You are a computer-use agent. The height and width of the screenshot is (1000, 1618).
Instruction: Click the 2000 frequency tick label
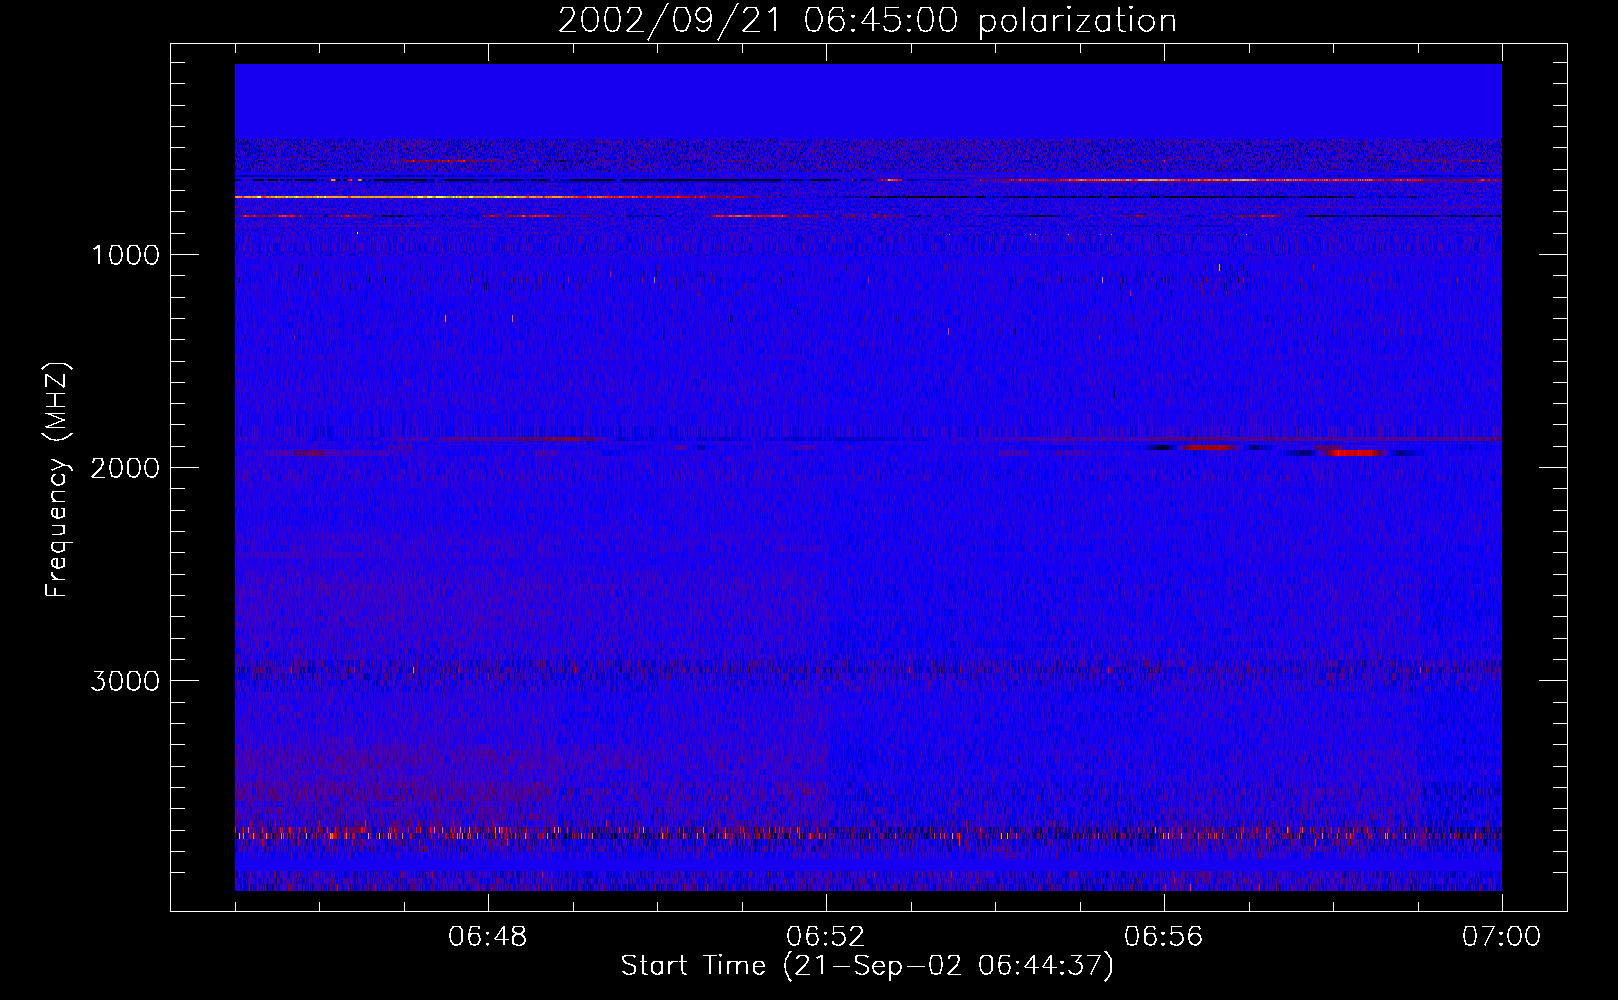coord(125,468)
